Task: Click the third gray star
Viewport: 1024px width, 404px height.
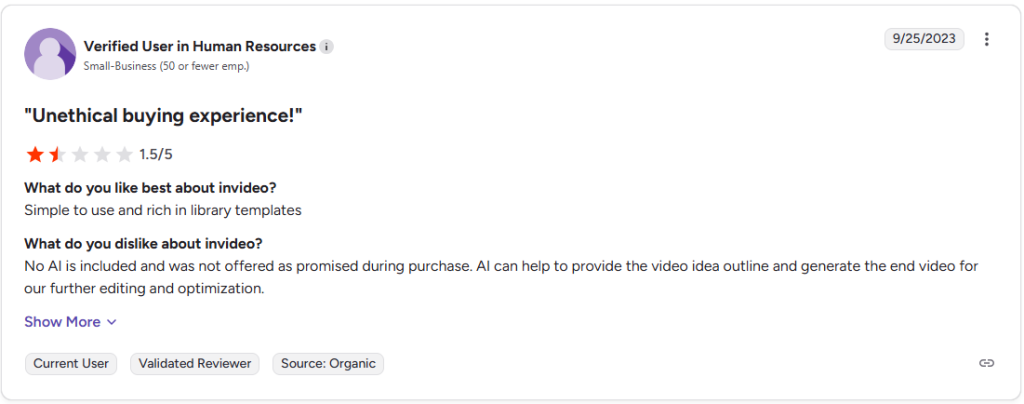Action: (x=79, y=154)
